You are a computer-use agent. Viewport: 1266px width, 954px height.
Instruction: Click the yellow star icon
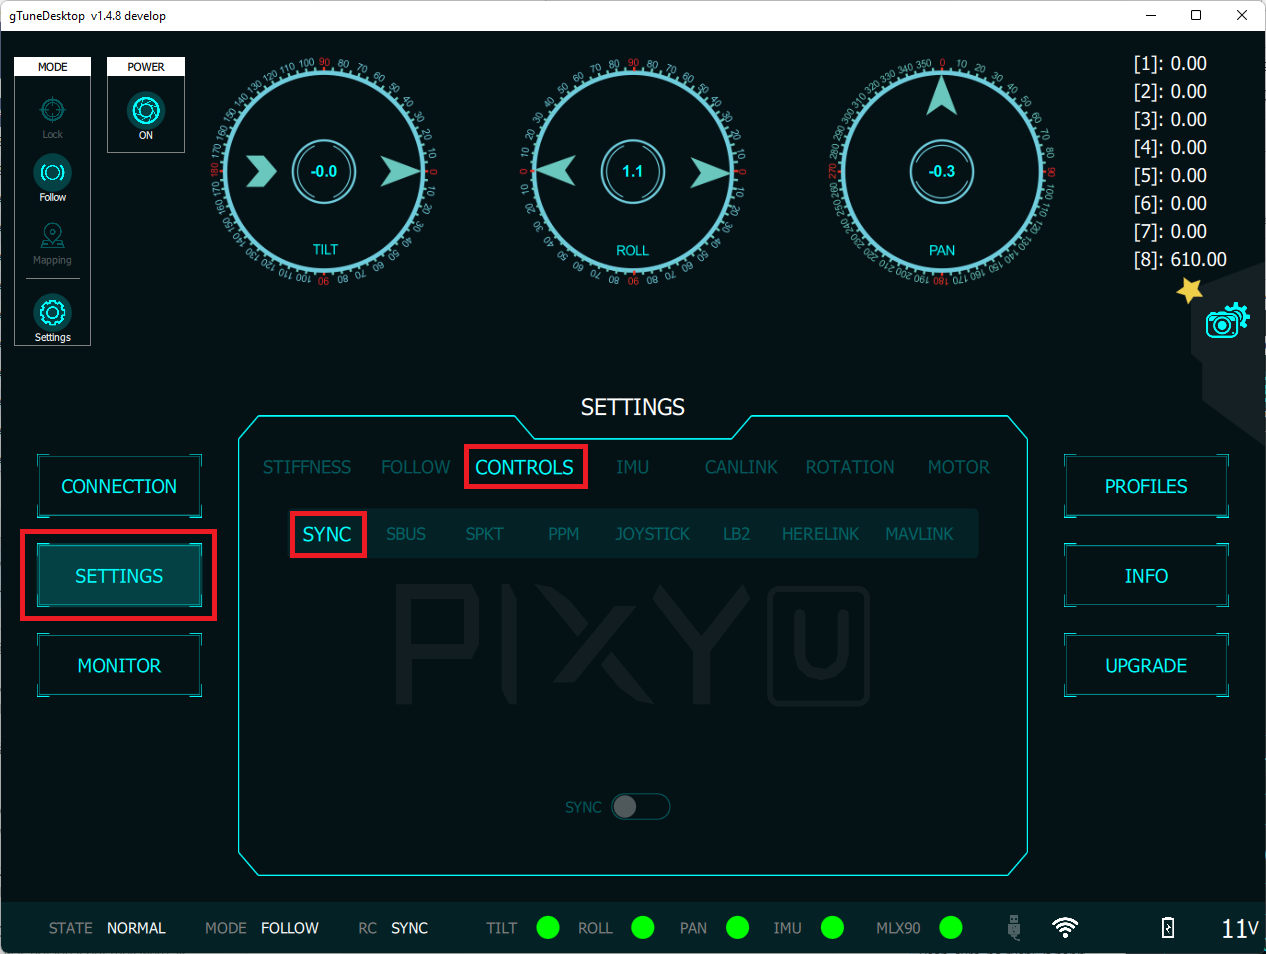[x=1189, y=291]
